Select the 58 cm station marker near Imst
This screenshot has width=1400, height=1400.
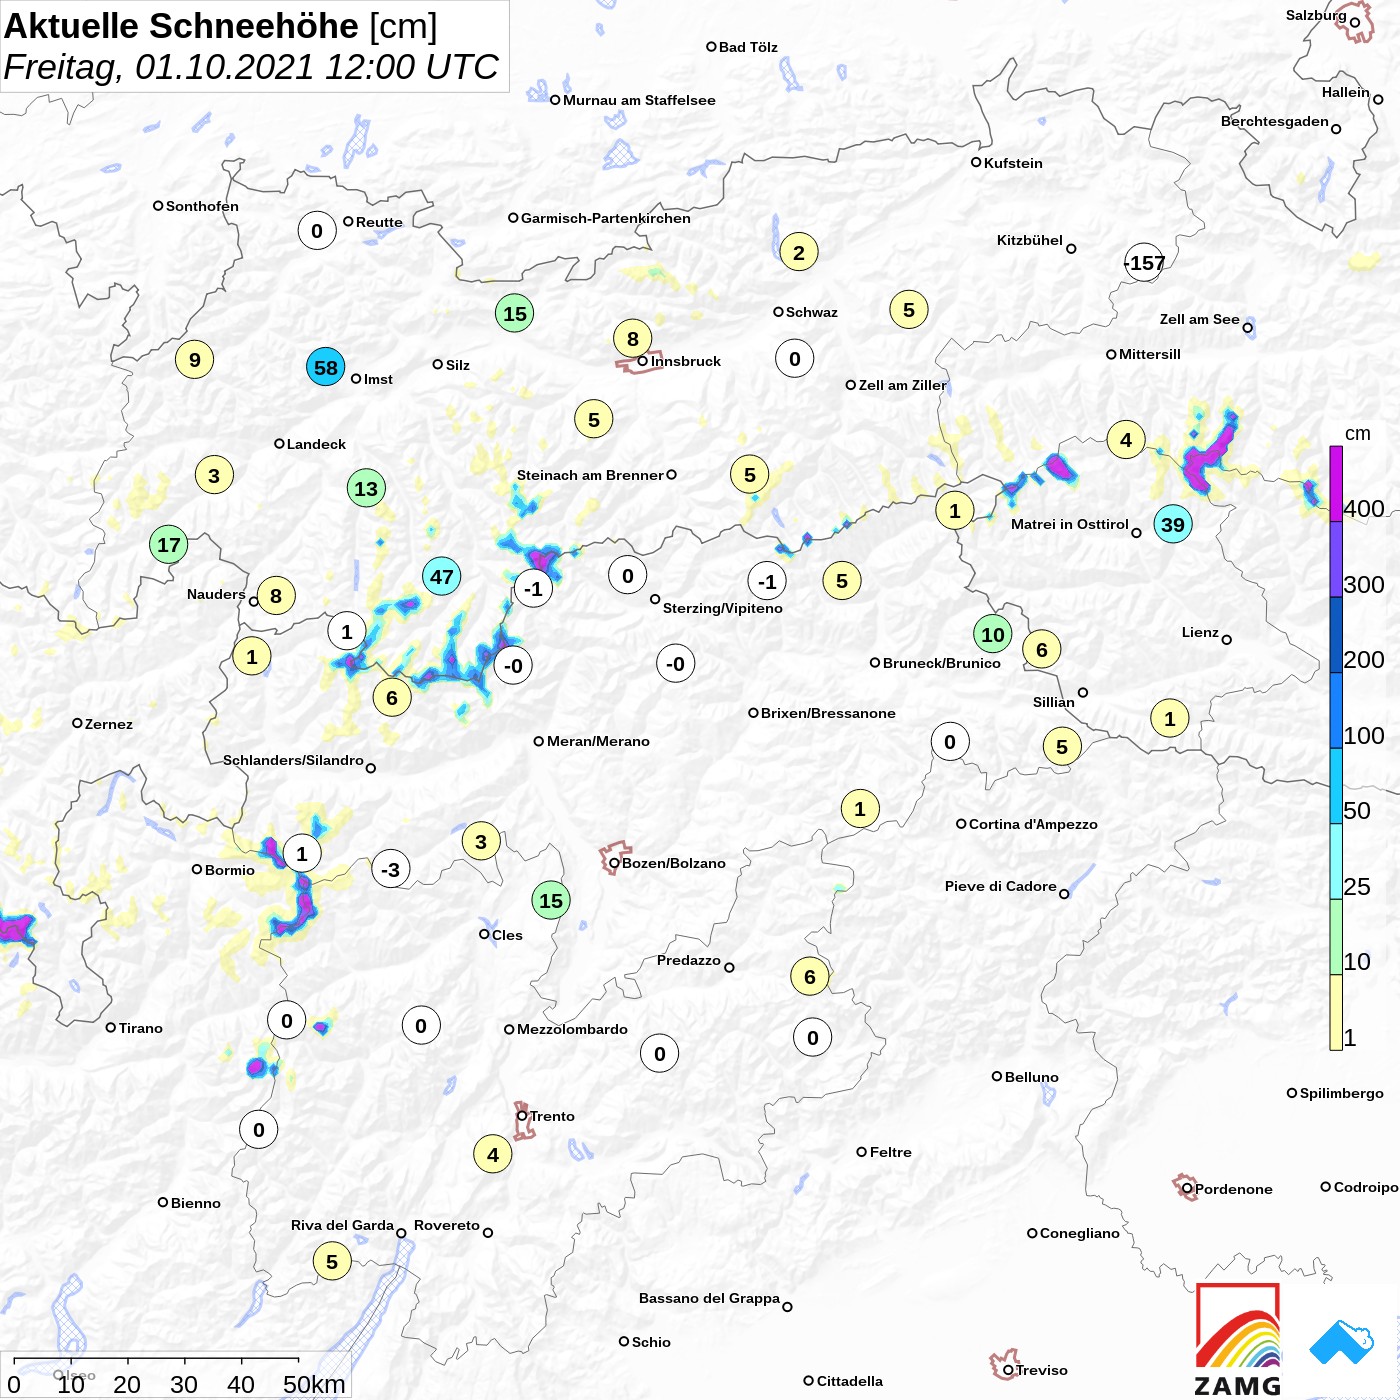pyautogui.click(x=326, y=367)
